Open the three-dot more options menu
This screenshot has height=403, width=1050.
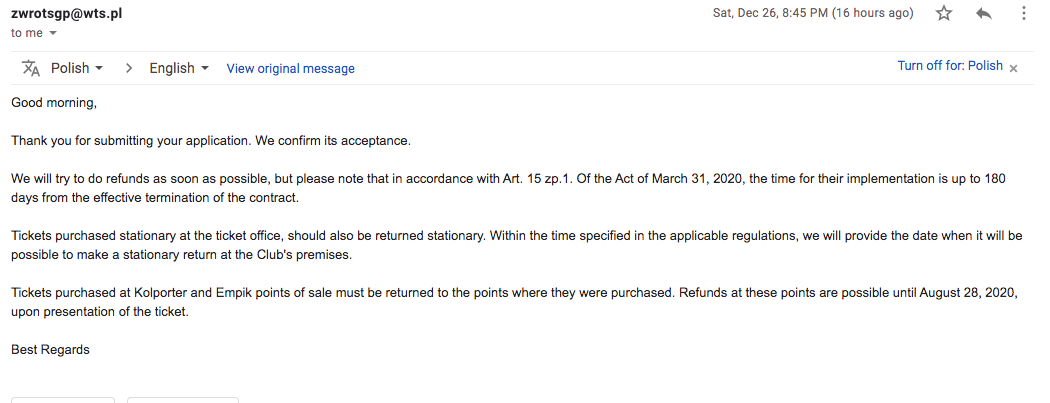point(1023,13)
